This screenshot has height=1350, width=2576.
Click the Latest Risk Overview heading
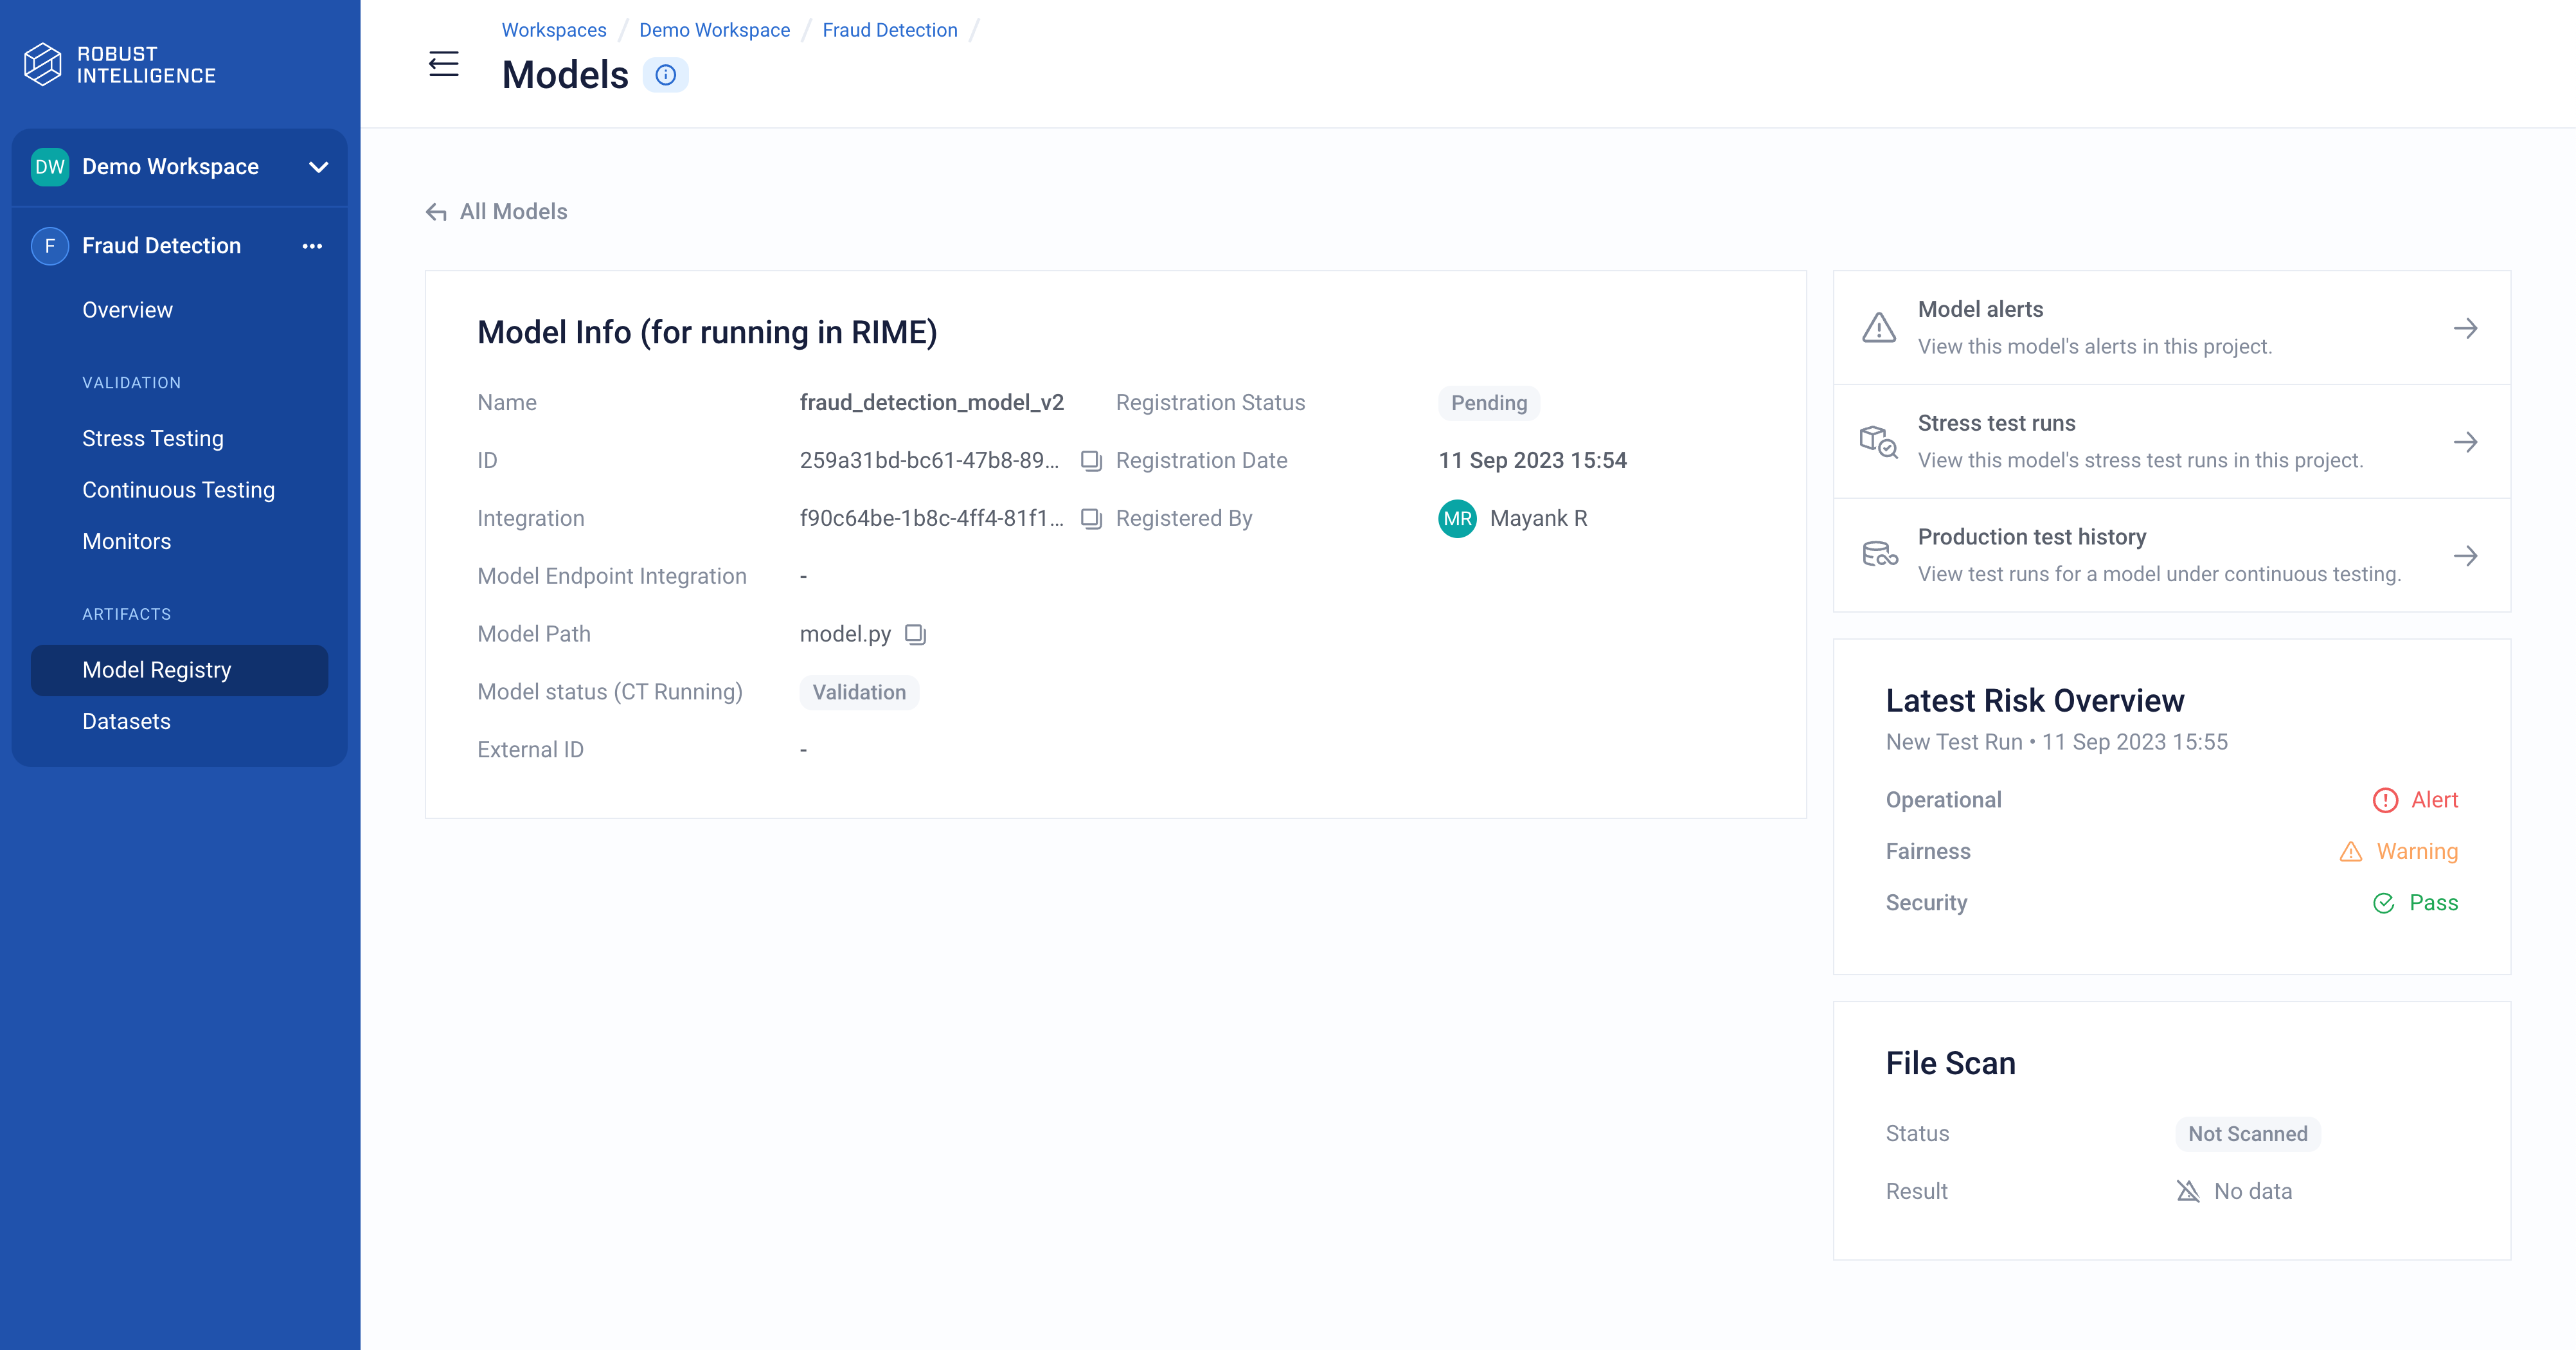tap(2035, 701)
